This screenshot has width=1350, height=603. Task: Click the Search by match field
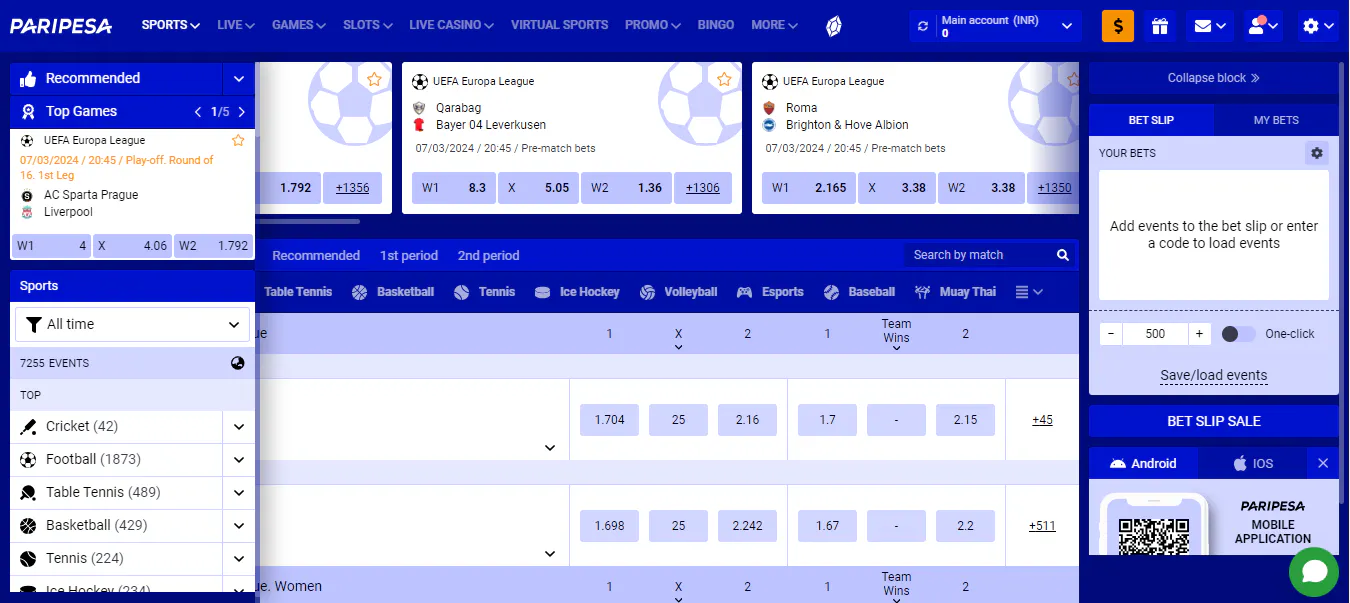tap(980, 255)
